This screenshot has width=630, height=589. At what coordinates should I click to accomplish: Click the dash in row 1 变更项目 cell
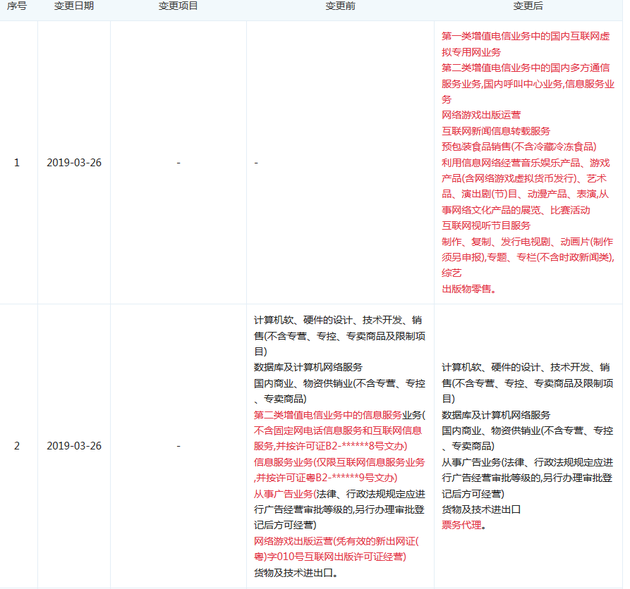[x=178, y=163]
